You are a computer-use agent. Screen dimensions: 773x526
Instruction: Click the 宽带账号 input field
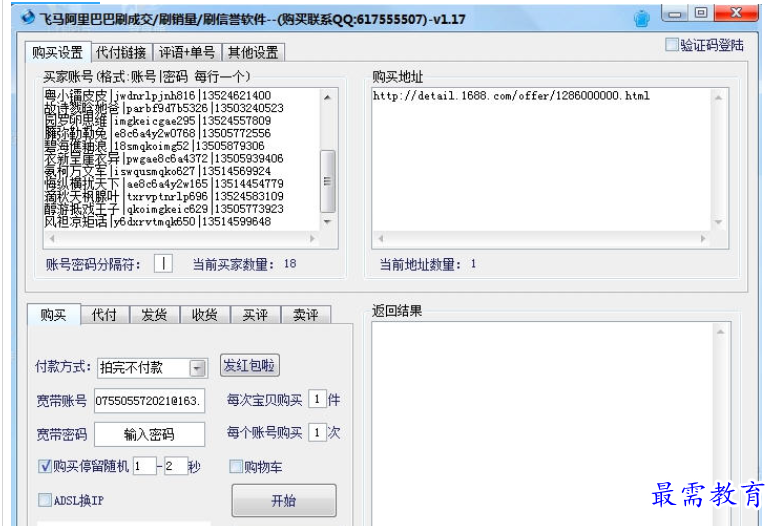click(x=149, y=401)
